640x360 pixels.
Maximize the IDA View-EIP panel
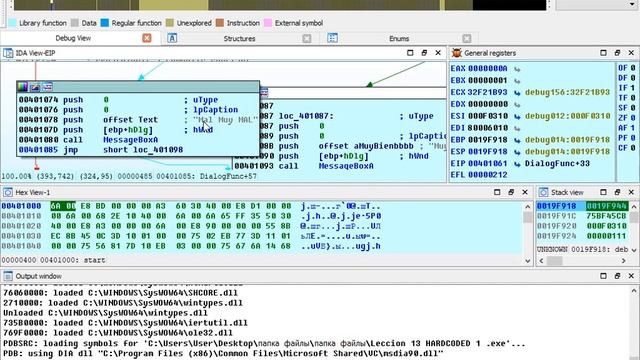coord(410,53)
